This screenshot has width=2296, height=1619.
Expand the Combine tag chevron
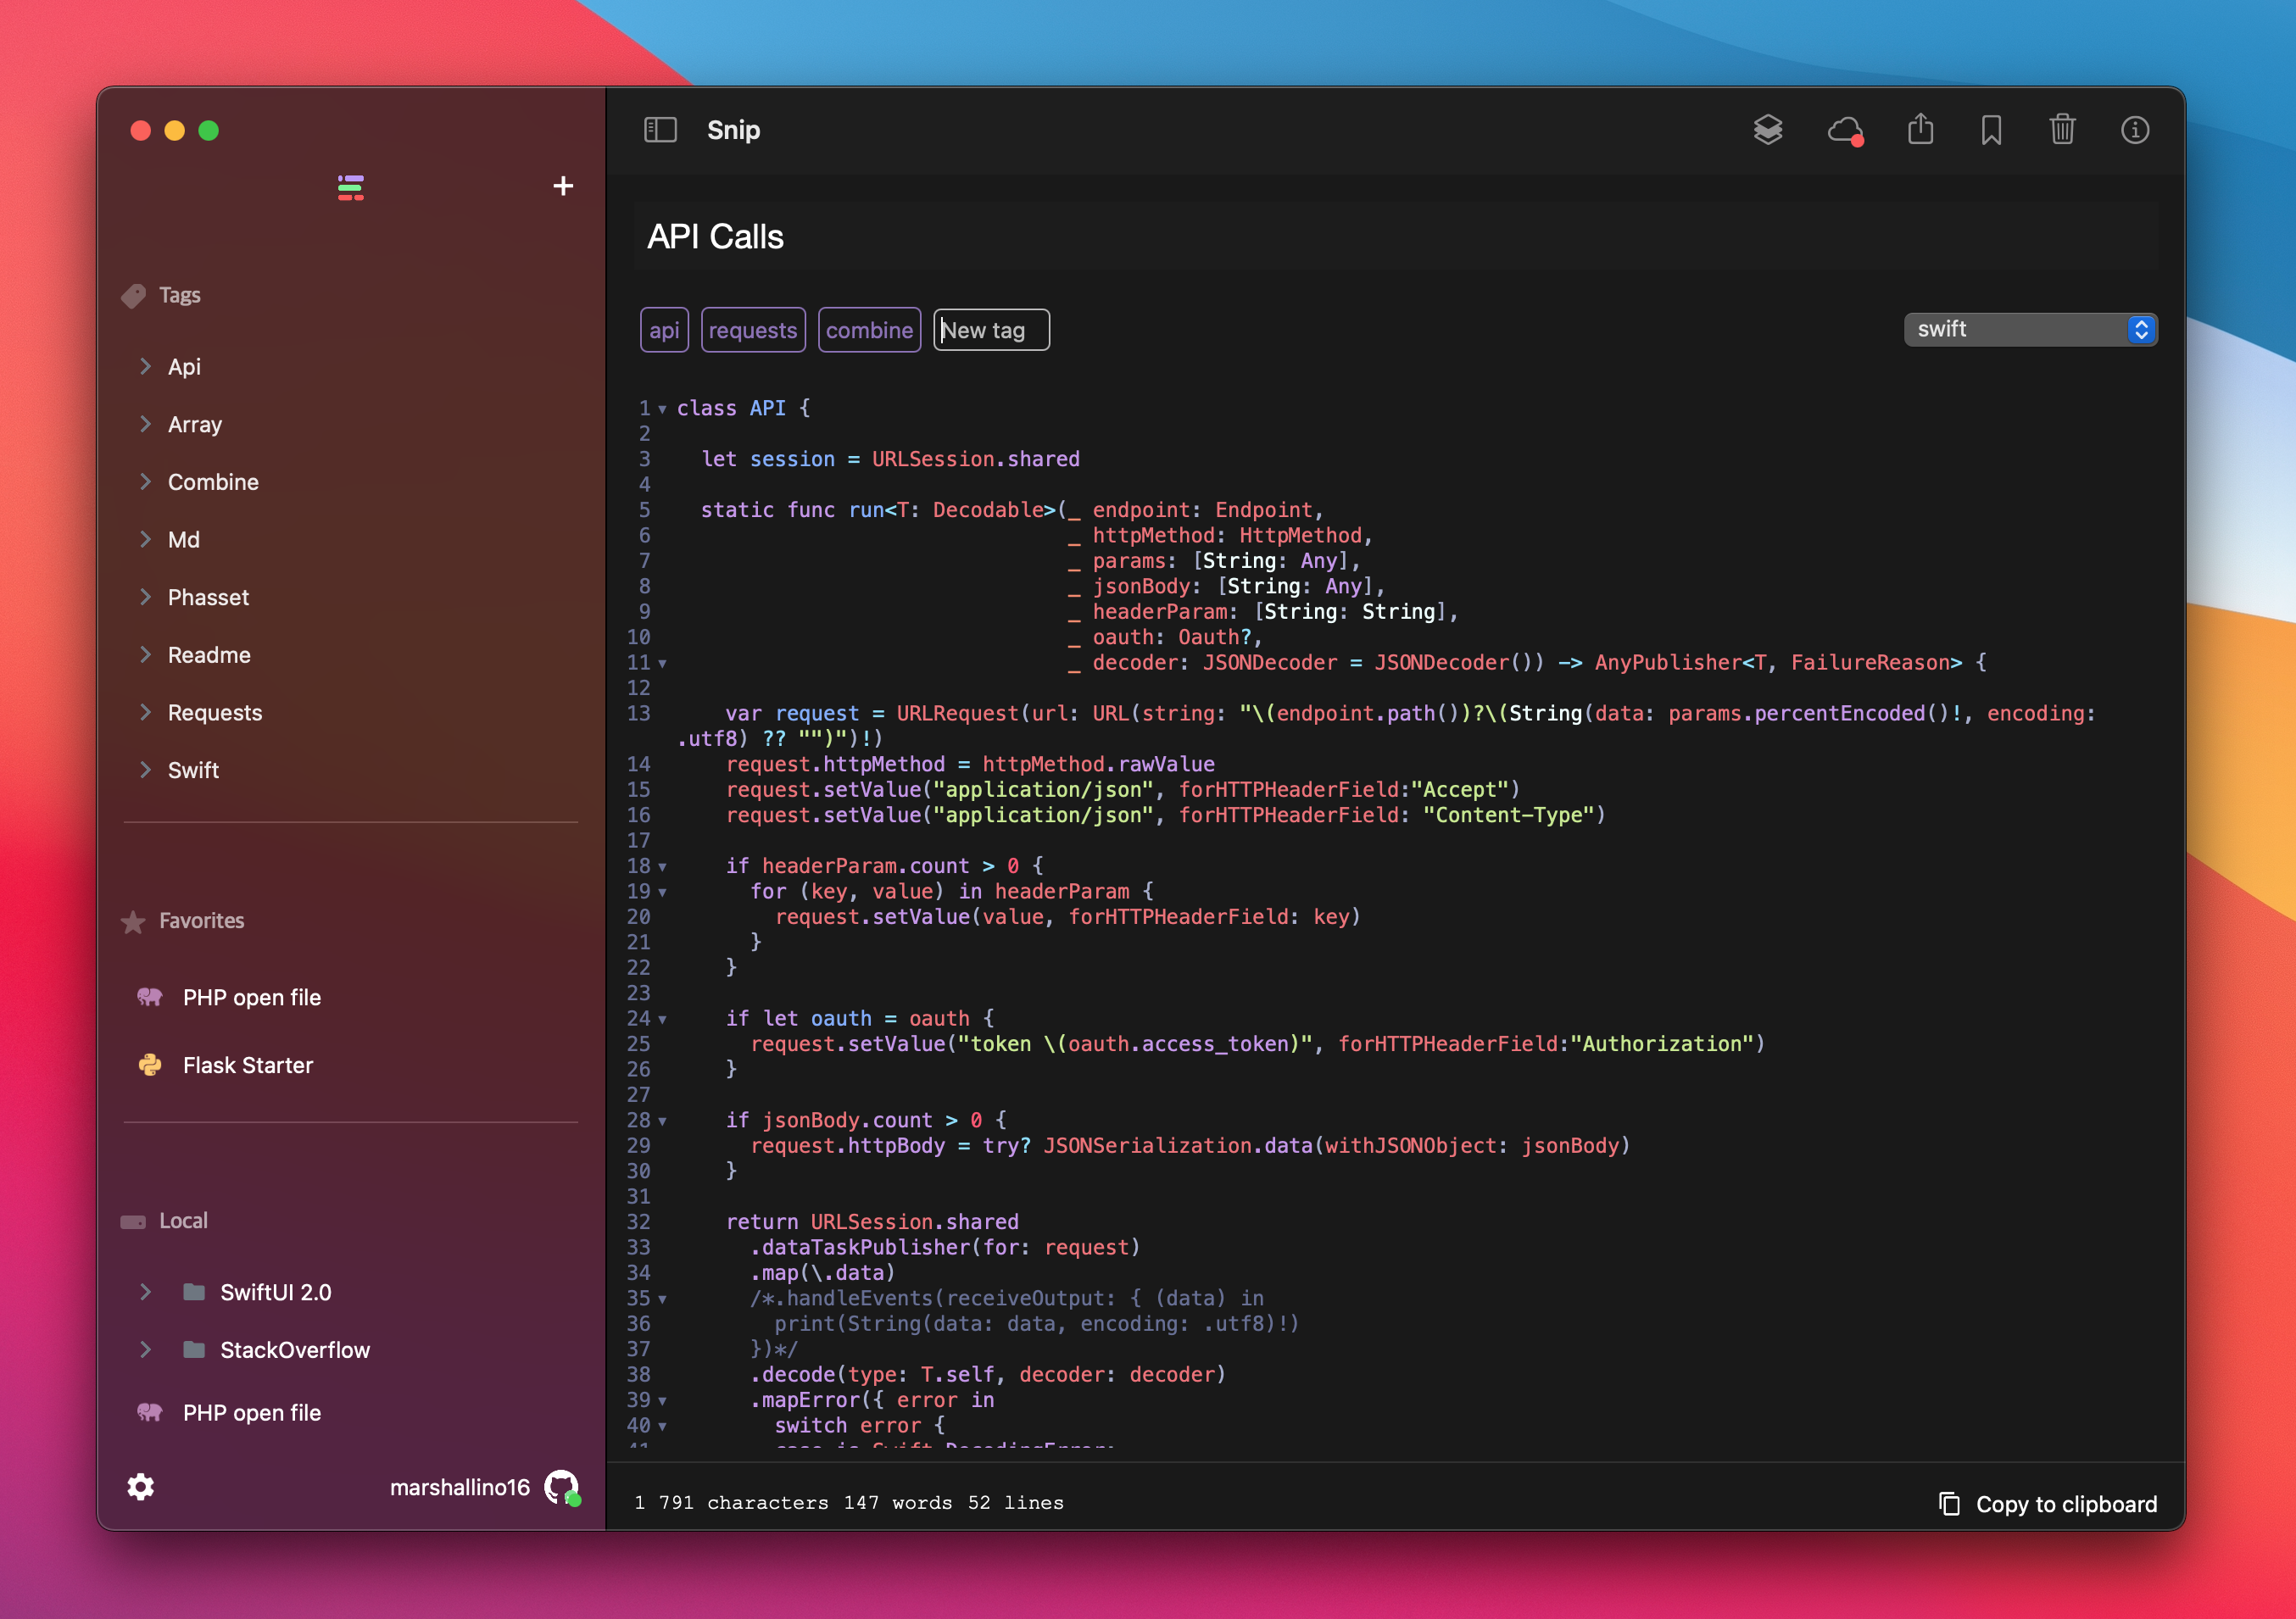[146, 481]
